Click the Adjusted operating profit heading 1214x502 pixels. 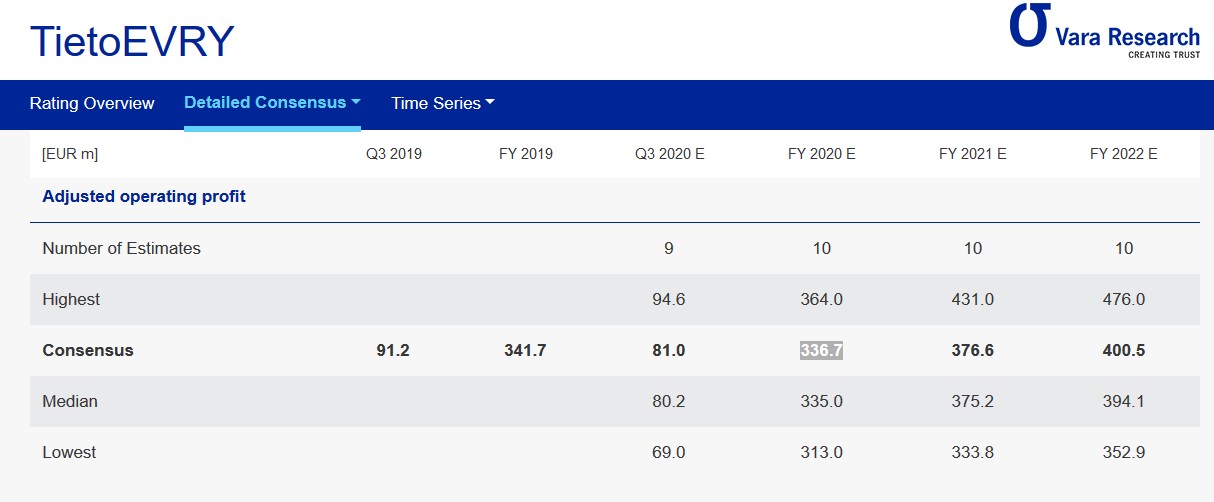(144, 197)
